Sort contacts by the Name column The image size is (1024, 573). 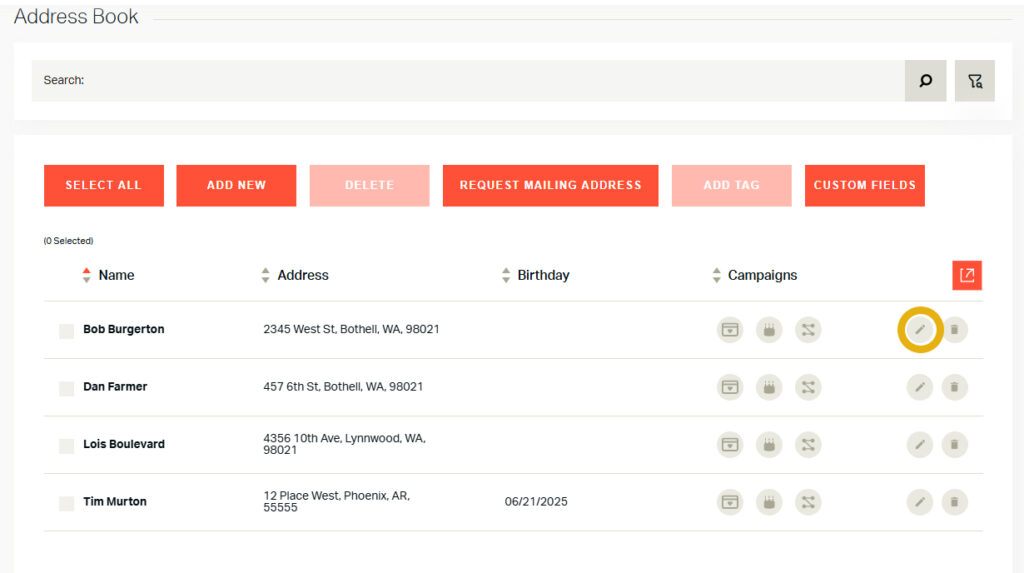[115, 275]
